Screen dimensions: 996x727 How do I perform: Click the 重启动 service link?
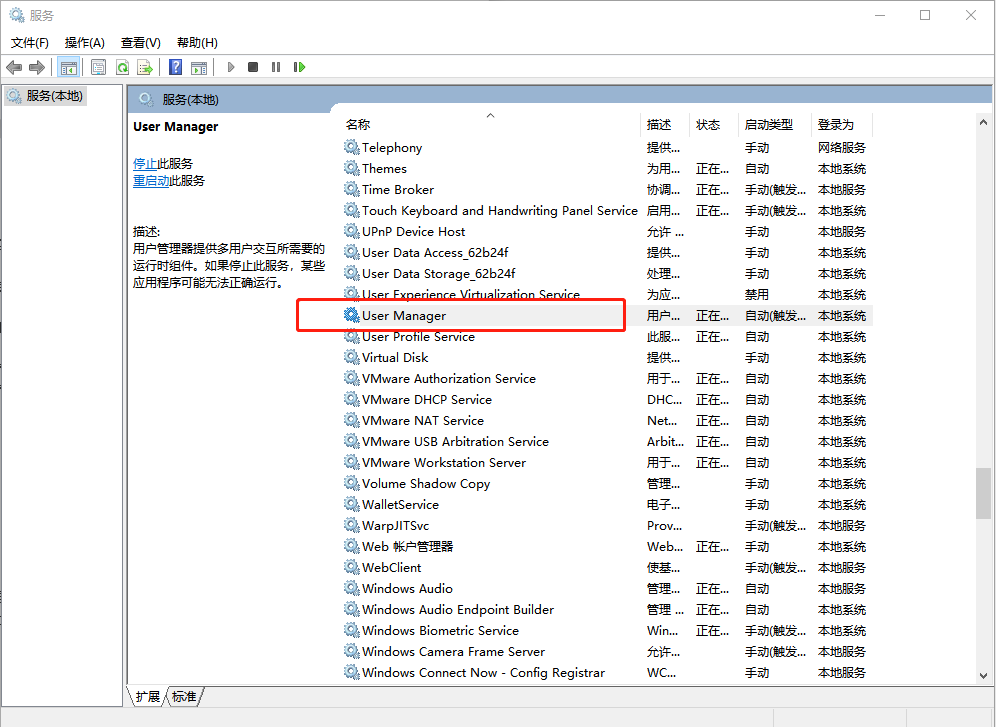point(151,180)
